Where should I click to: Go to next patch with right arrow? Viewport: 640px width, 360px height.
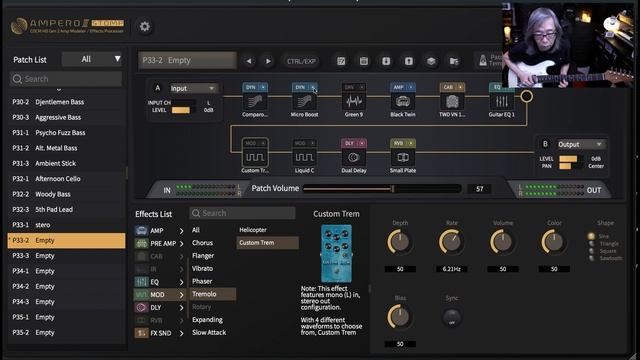click(268, 61)
